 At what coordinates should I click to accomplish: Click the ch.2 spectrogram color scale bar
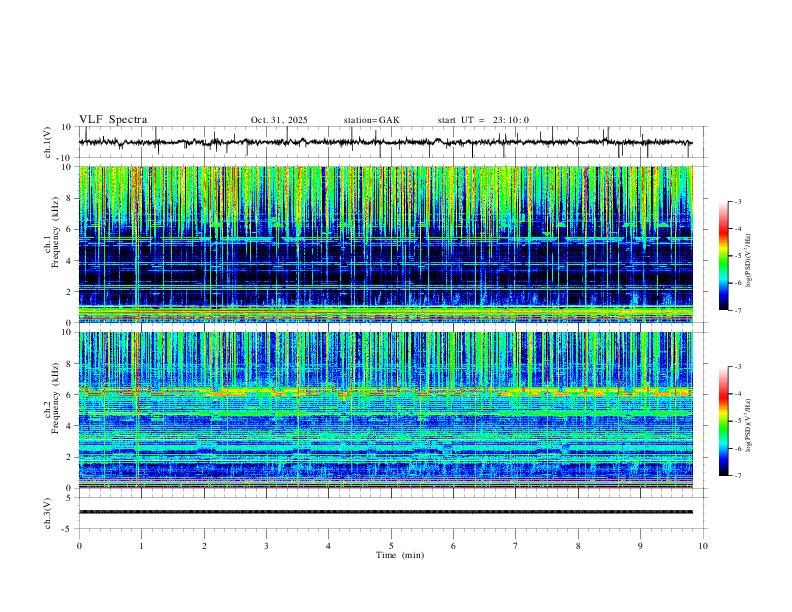723,421
